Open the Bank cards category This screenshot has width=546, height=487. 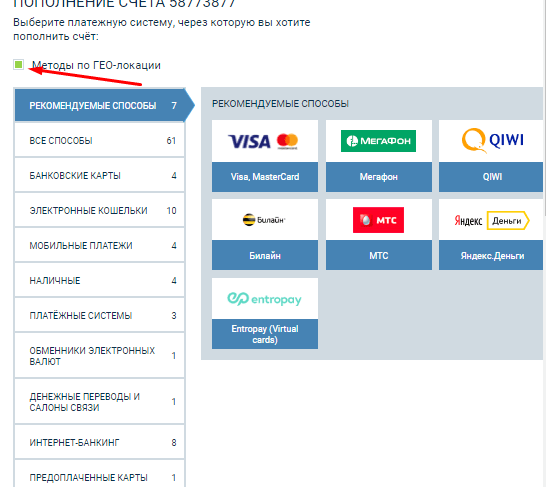point(100,175)
